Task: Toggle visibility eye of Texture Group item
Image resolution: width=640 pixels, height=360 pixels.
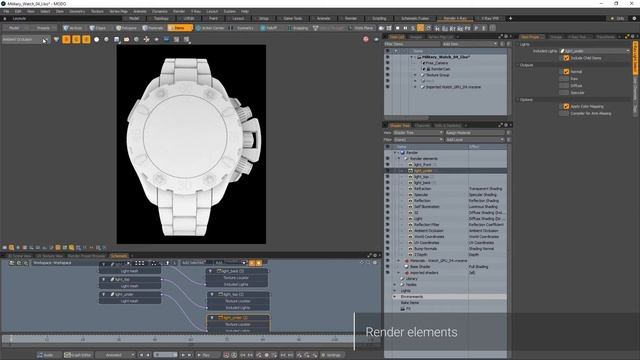Action: [387, 75]
